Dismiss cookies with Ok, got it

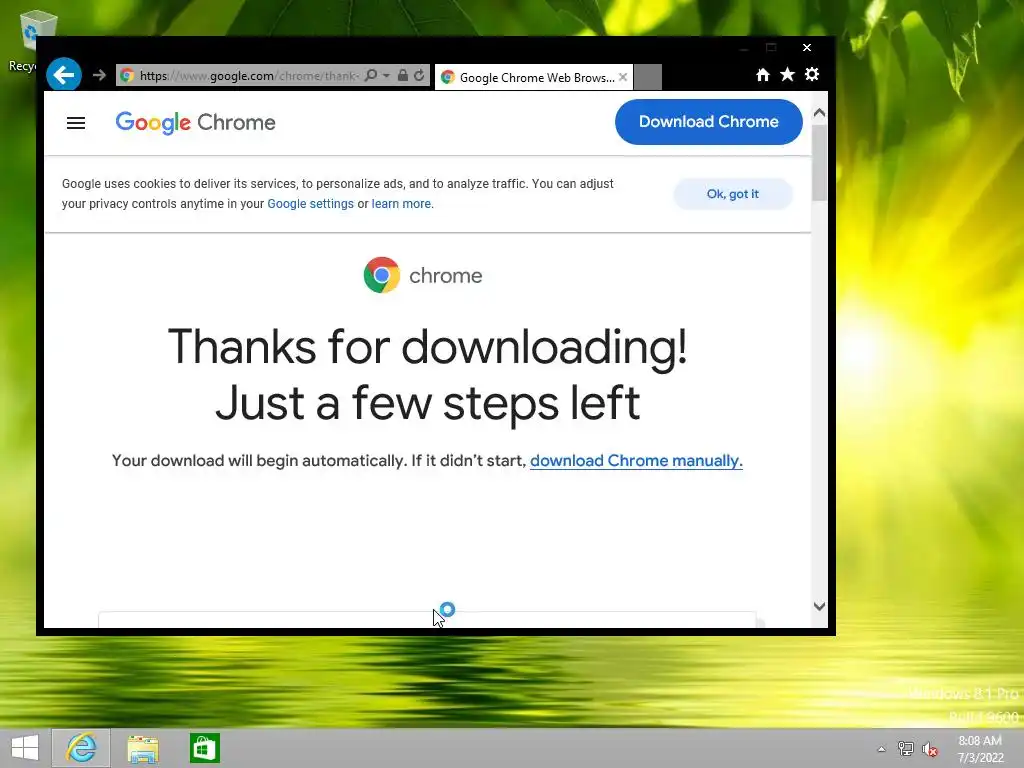pyautogui.click(x=733, y=194)
